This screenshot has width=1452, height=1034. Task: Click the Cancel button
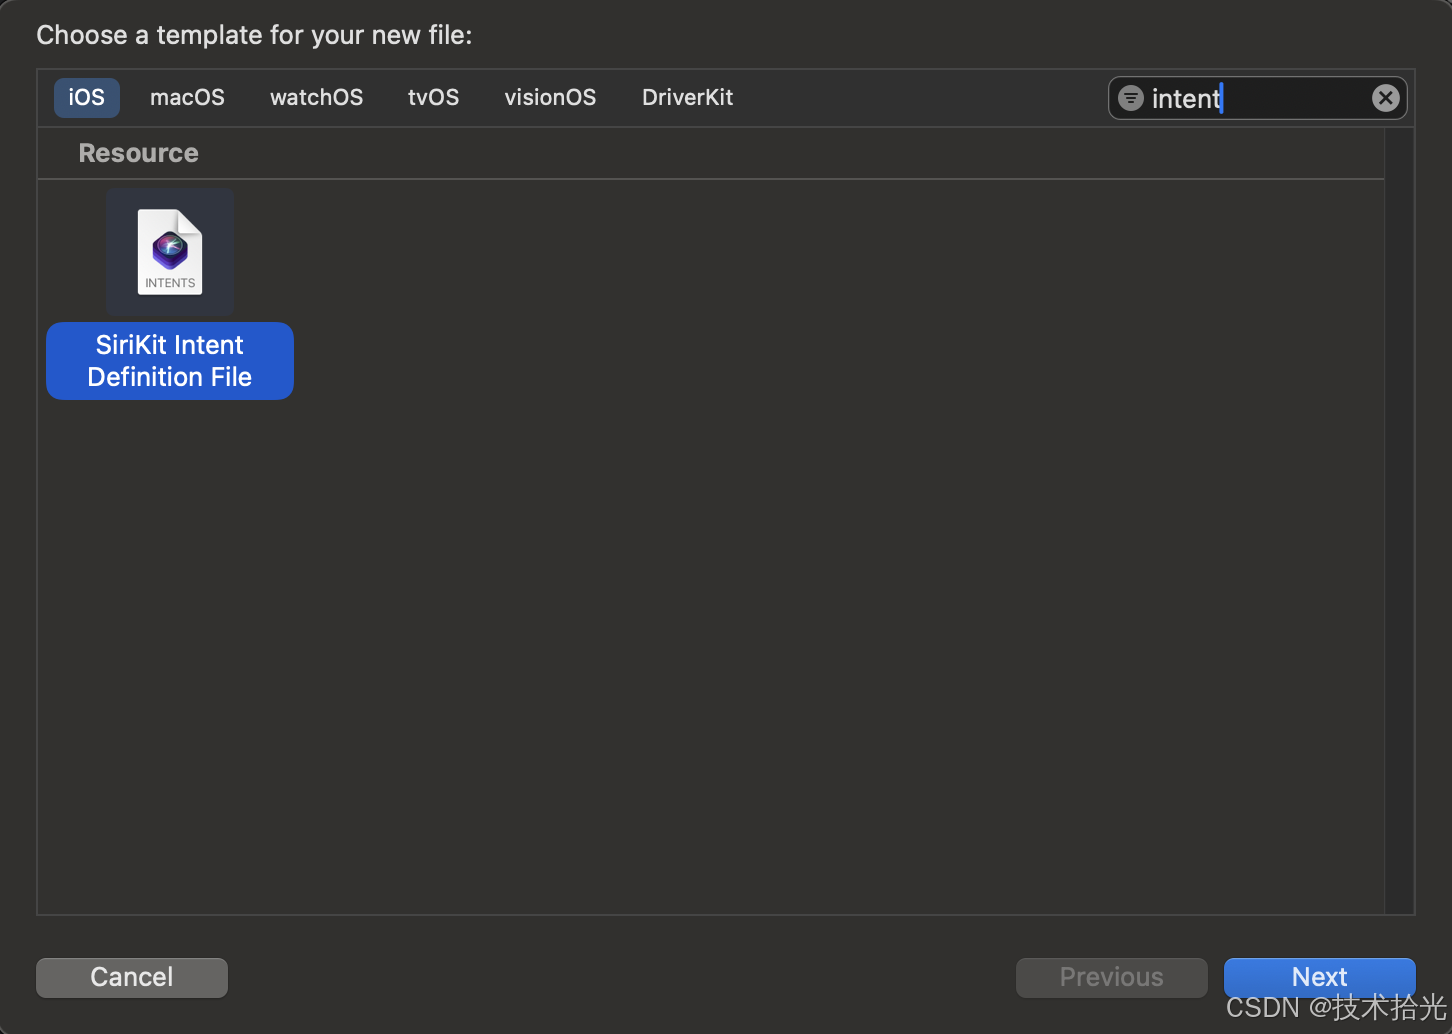(x=132, y=977)
